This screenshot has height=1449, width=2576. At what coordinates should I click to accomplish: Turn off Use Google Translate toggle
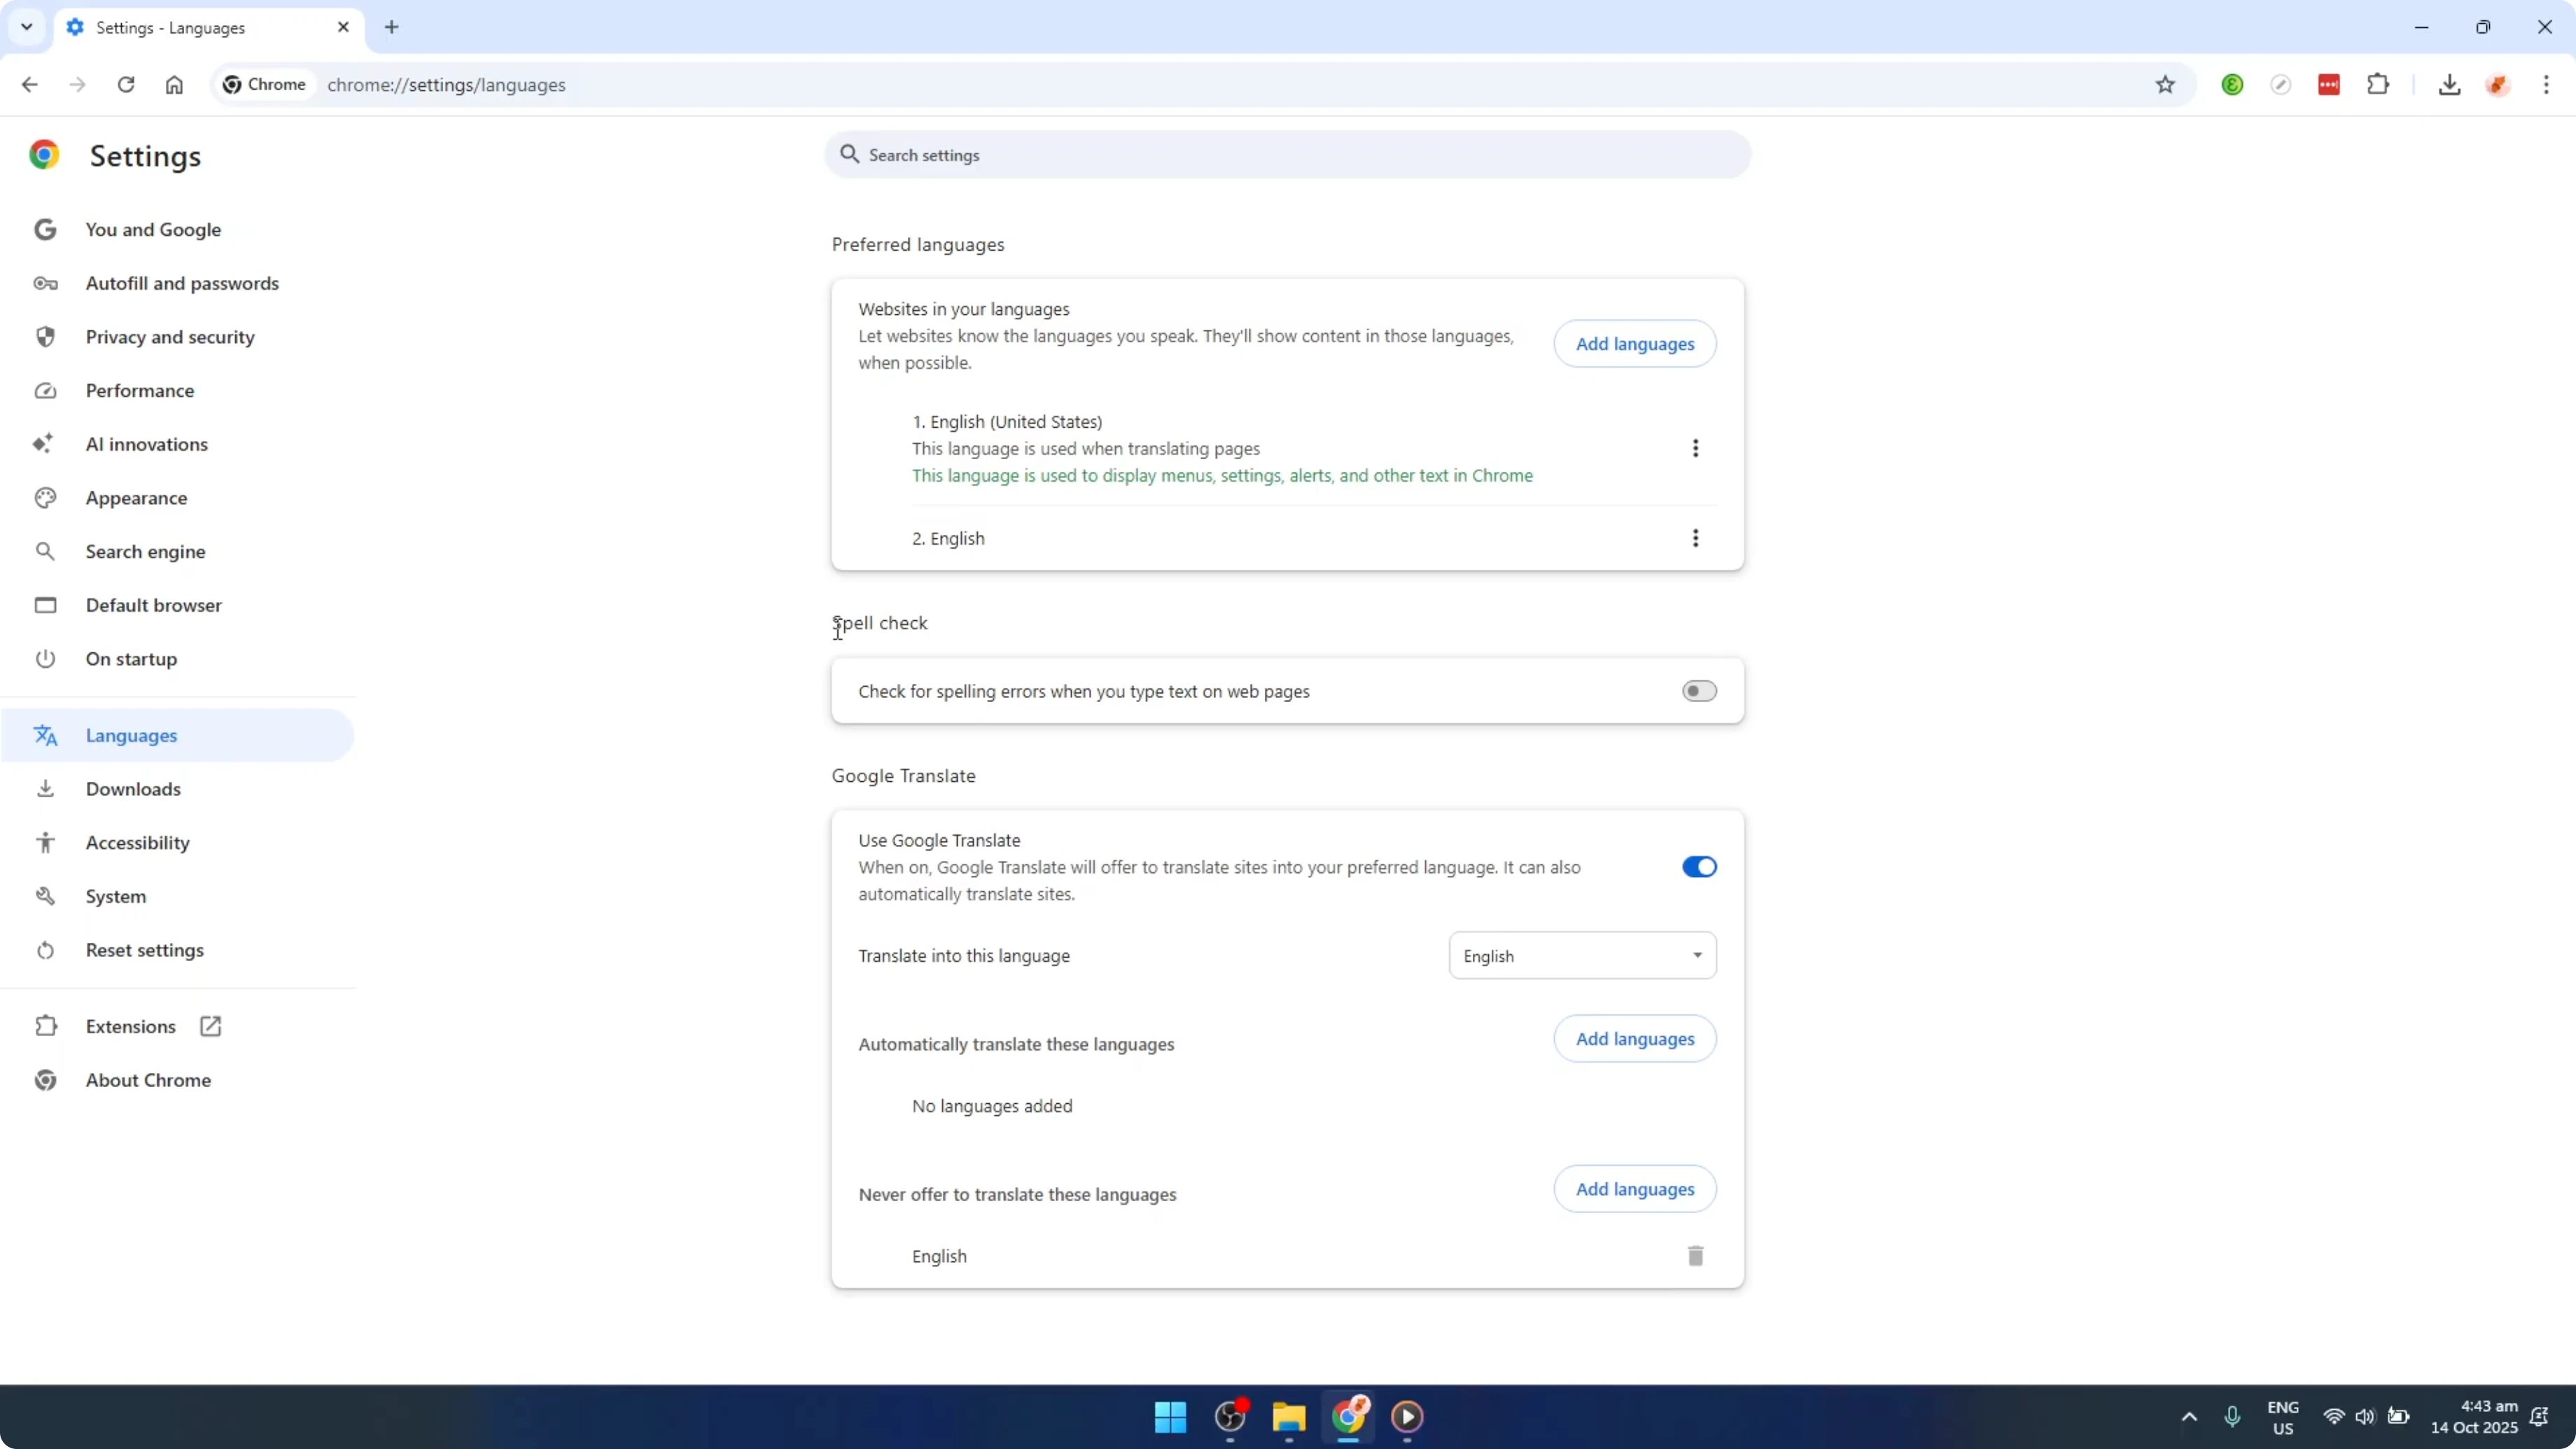[1699, 867]
